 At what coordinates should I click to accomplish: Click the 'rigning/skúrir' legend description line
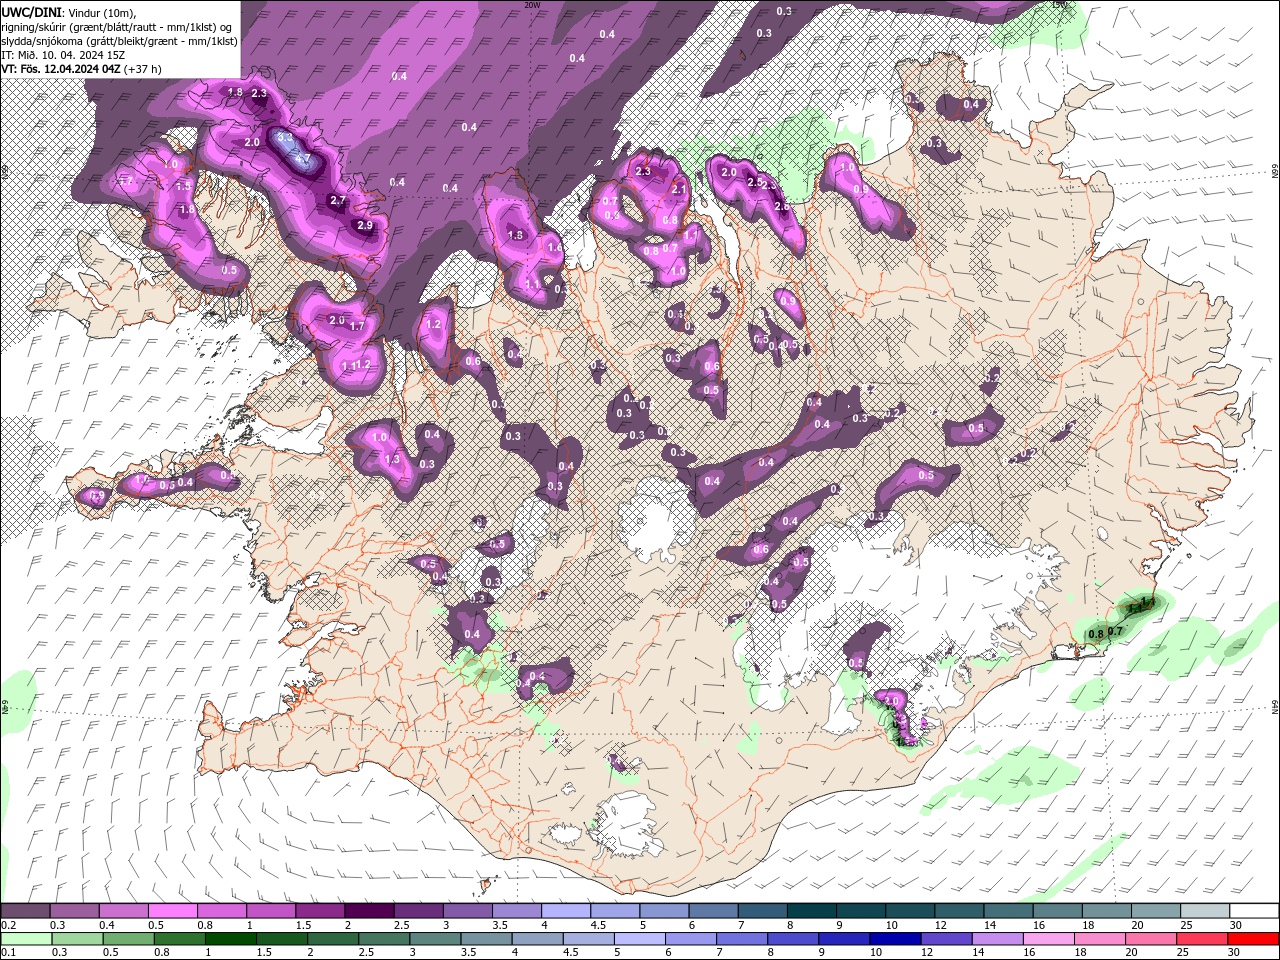point(118,26)
